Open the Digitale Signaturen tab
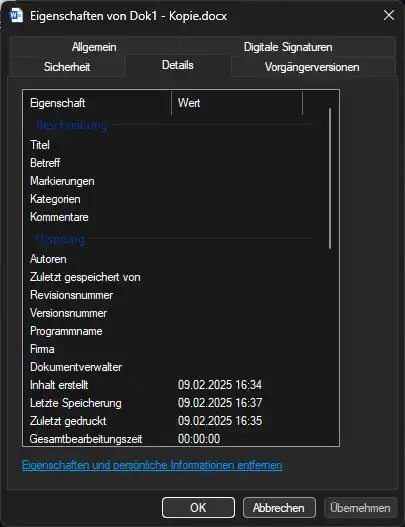Viewport: 405px width, 527px height. (288, 47)
